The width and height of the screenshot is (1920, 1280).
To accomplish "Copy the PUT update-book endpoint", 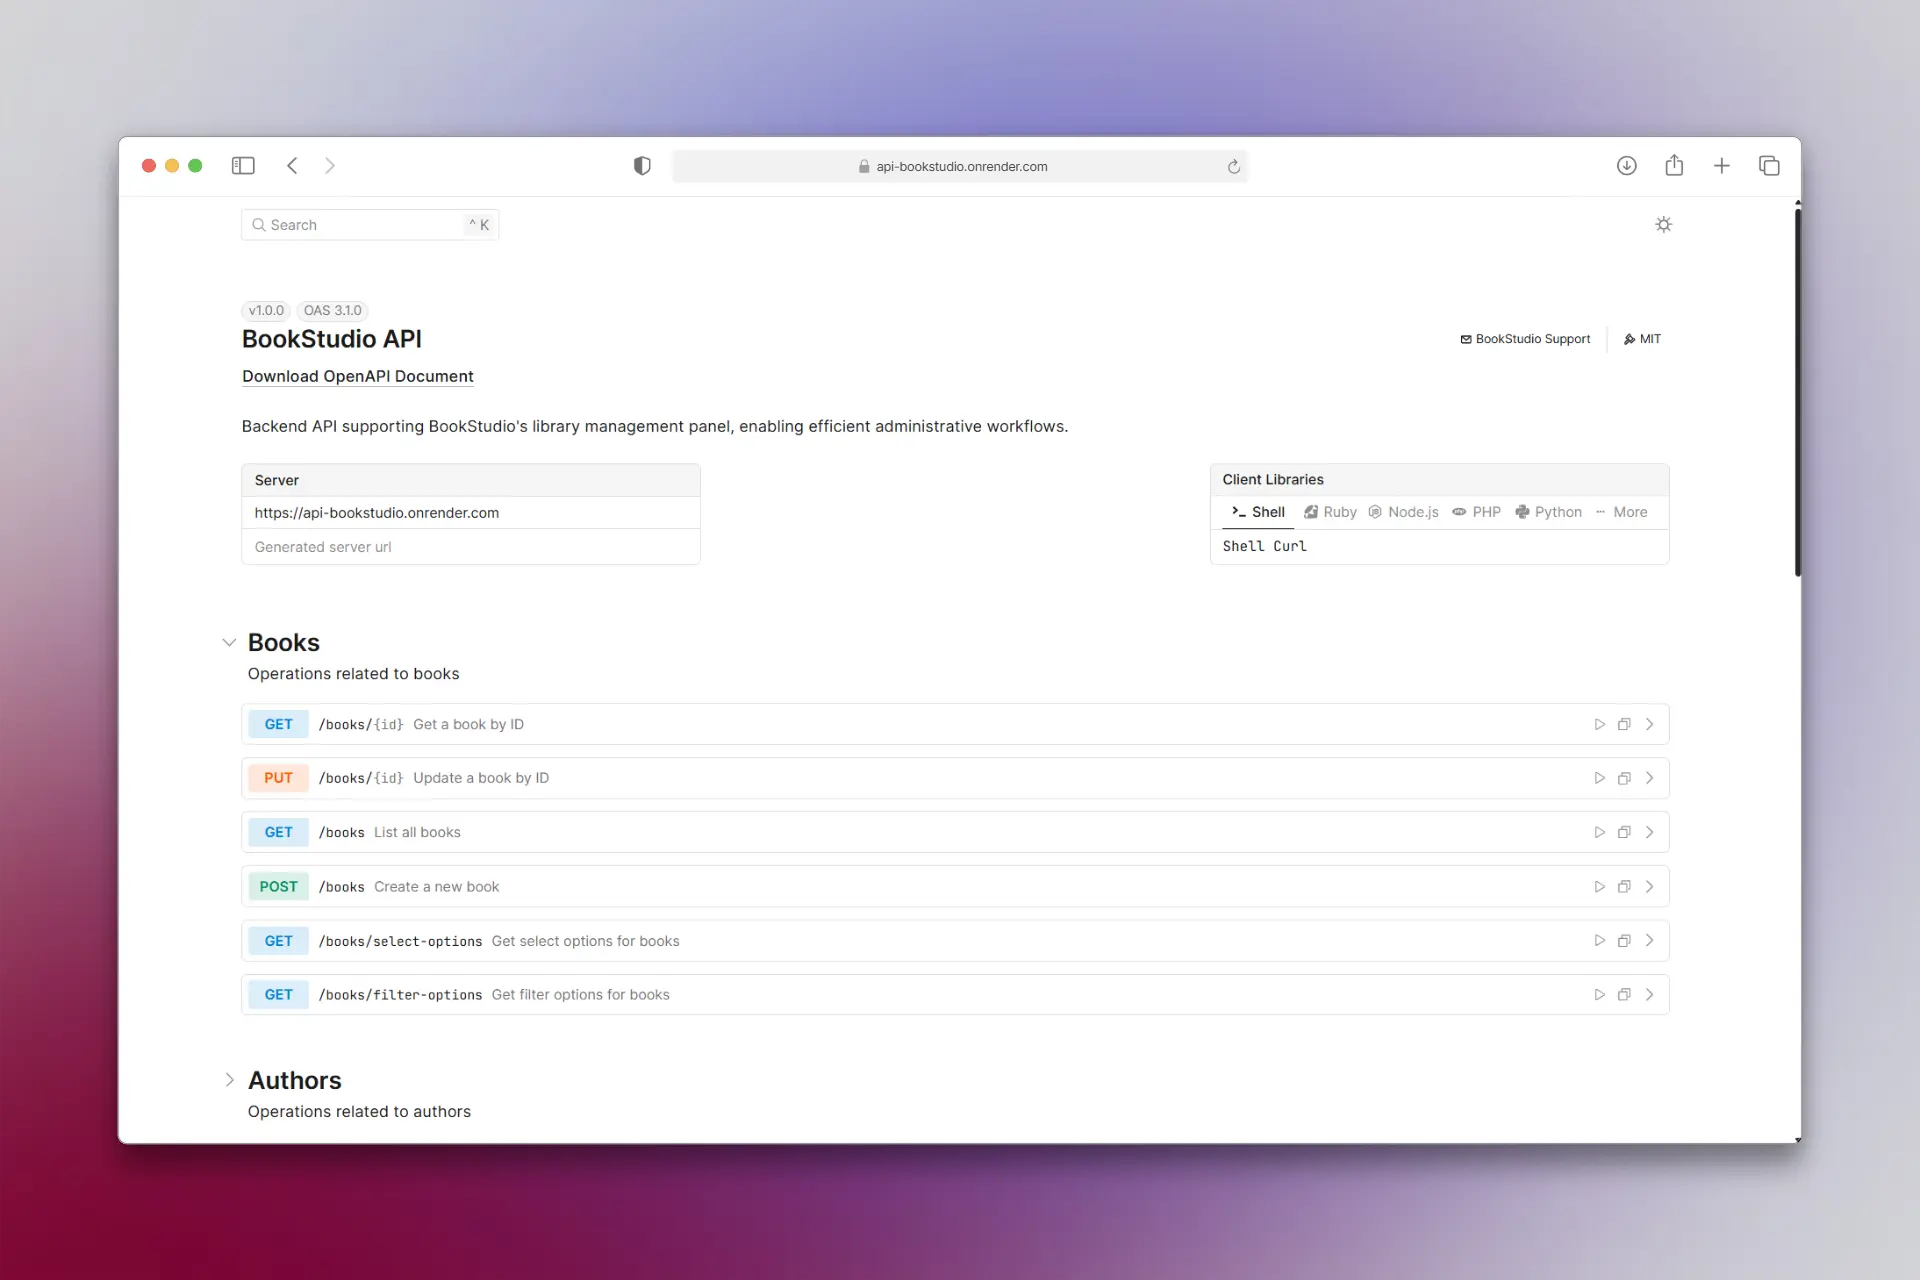I will click(1624, 777).
